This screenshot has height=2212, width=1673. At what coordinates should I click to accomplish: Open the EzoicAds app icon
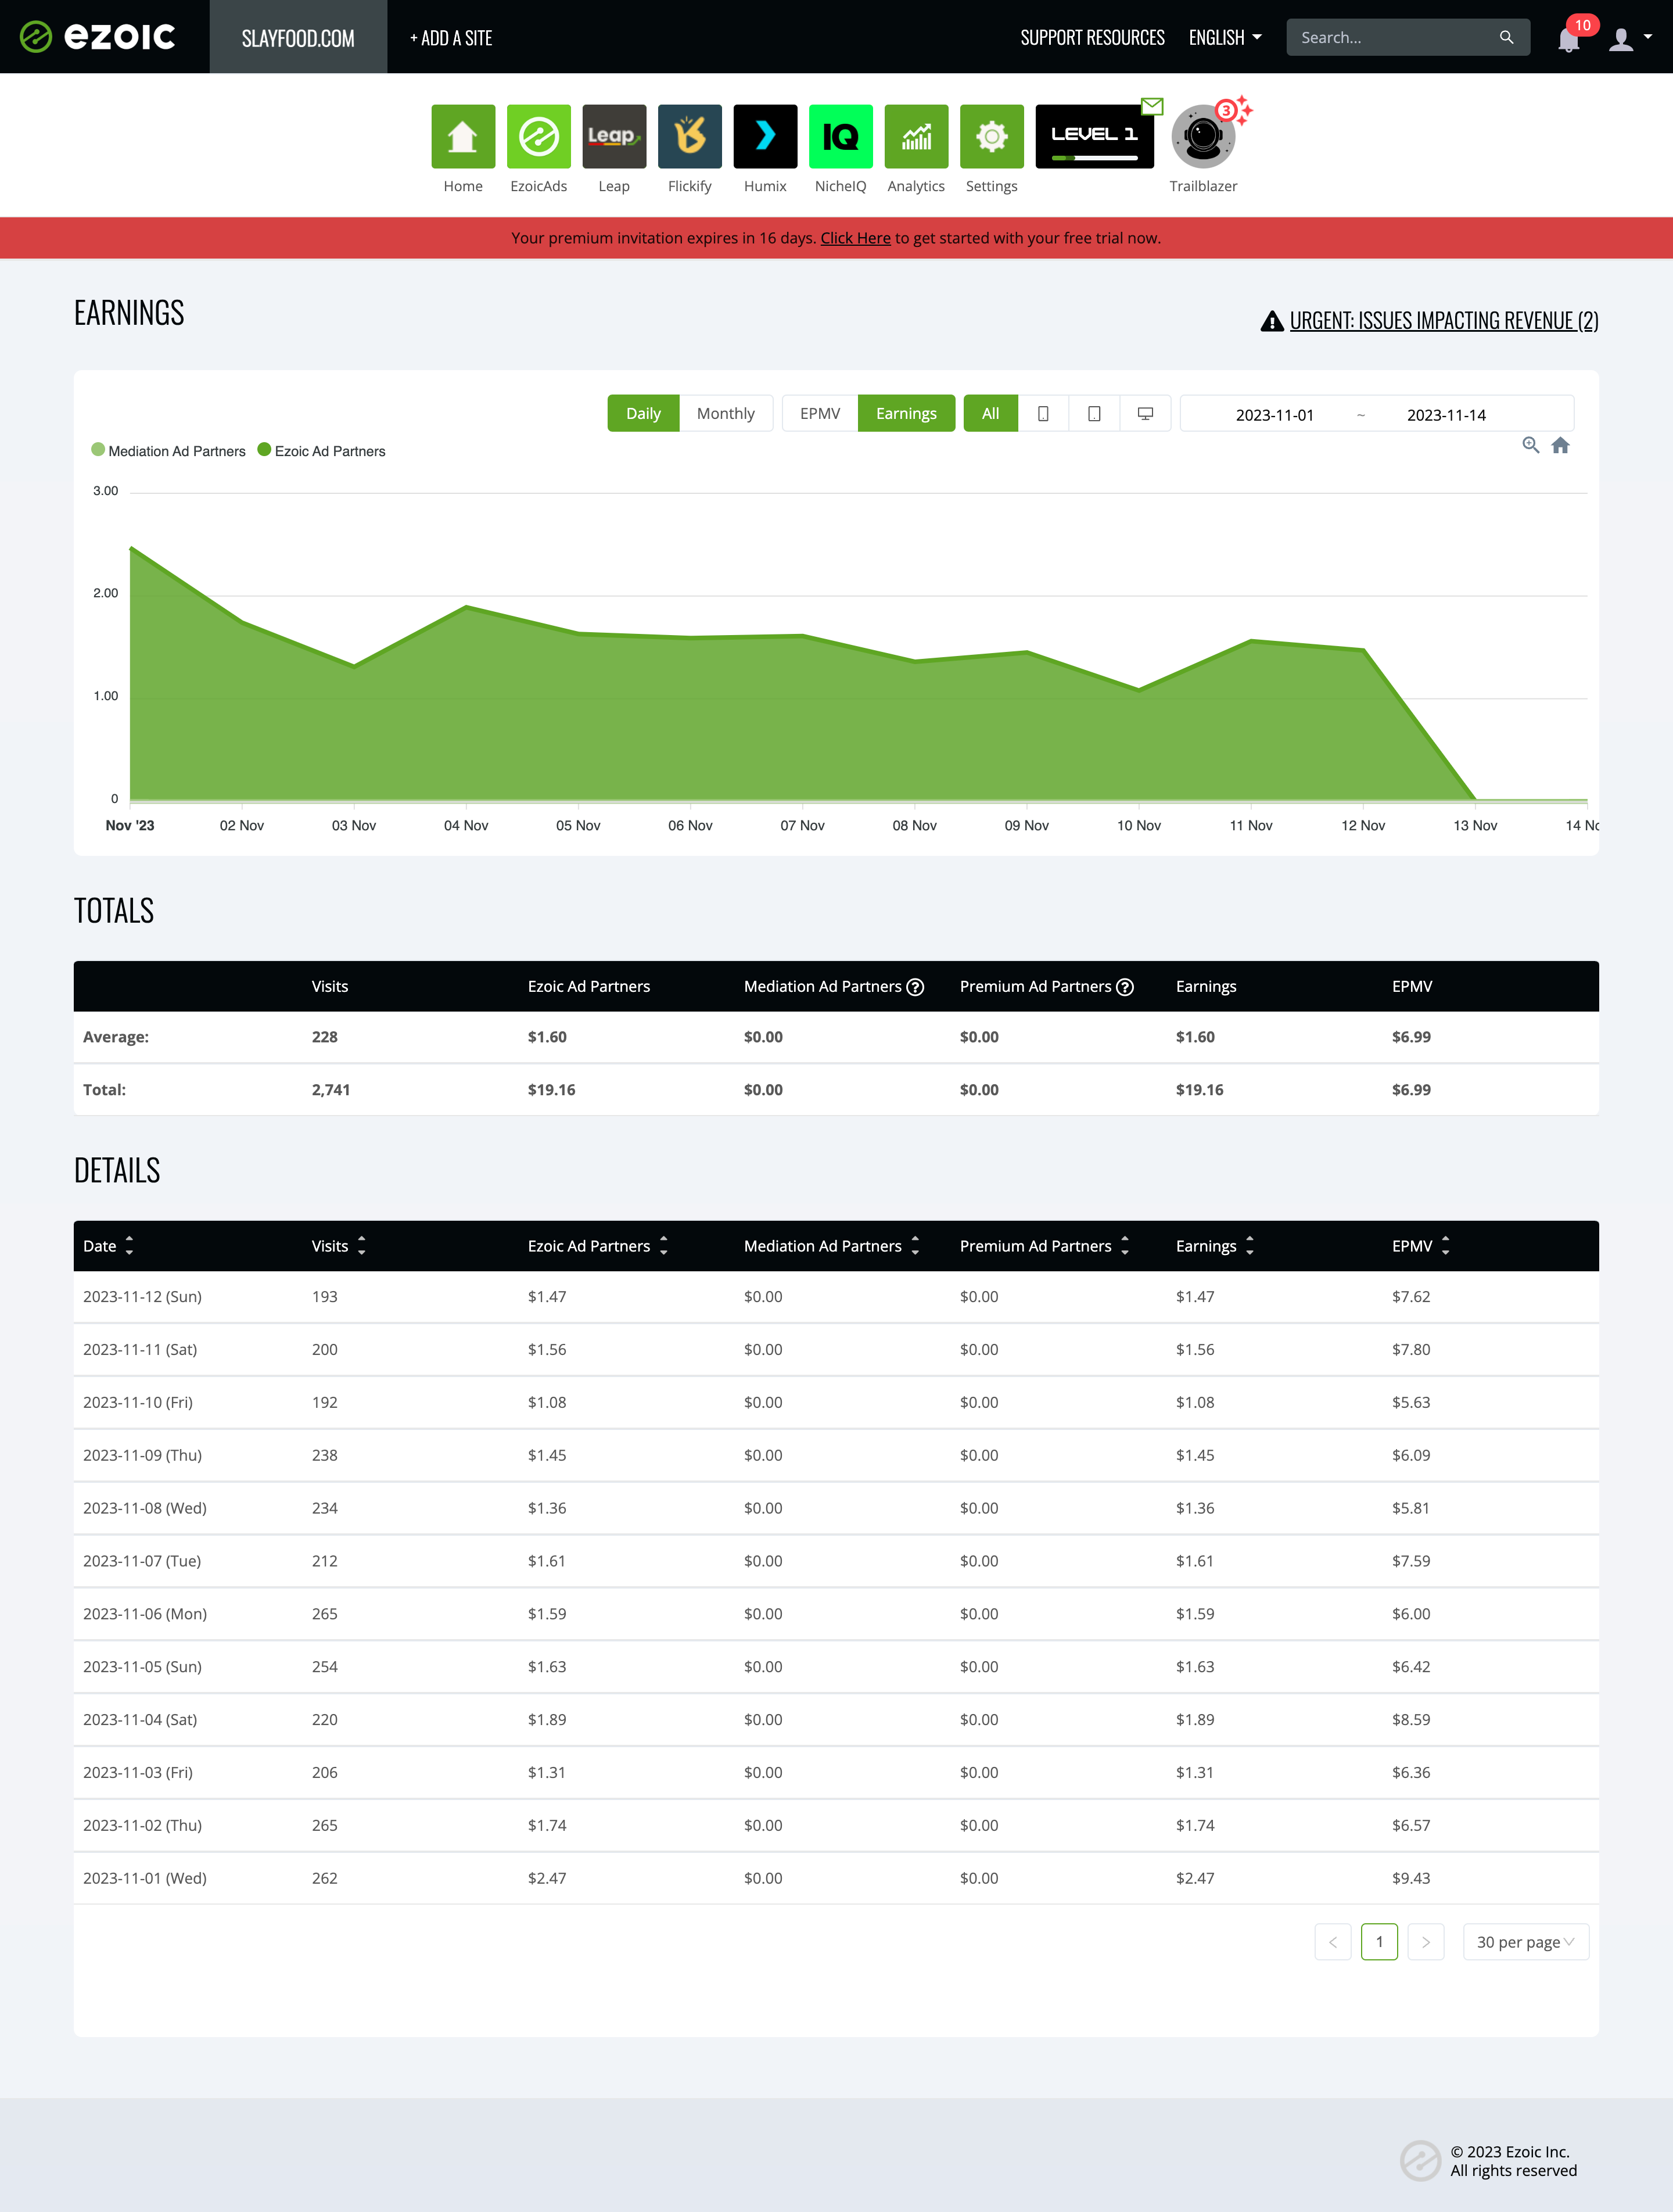click(538, 136)
